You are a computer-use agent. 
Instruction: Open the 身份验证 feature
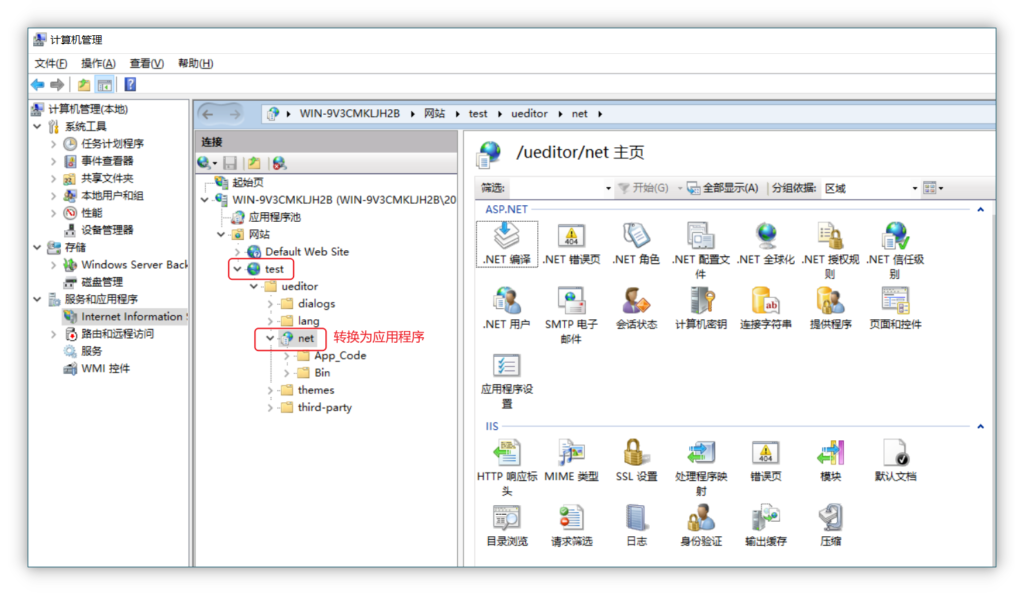click(701, 526)
